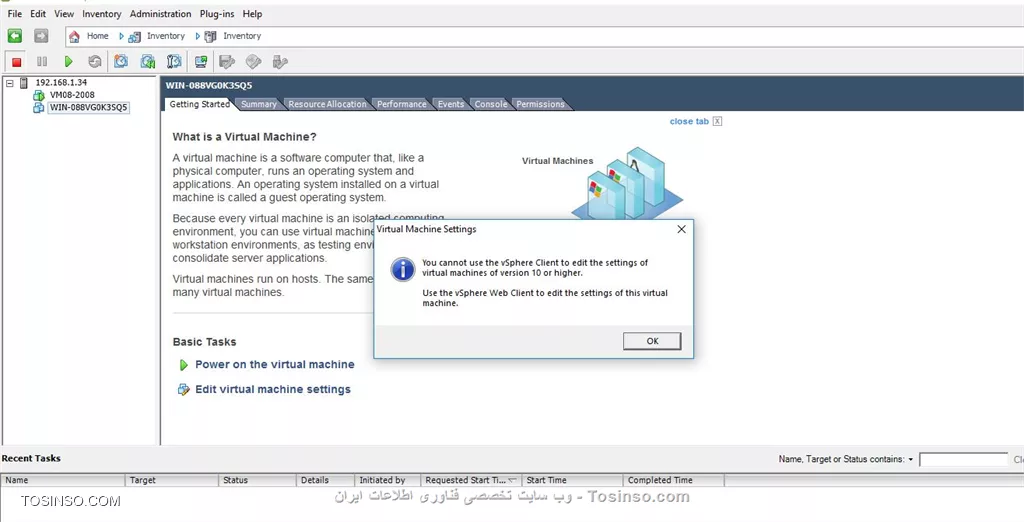The width and height of the screenshot is (1024, 522).
Task: Select 192.168.1.34 host in tree
Action: (61, 83)
